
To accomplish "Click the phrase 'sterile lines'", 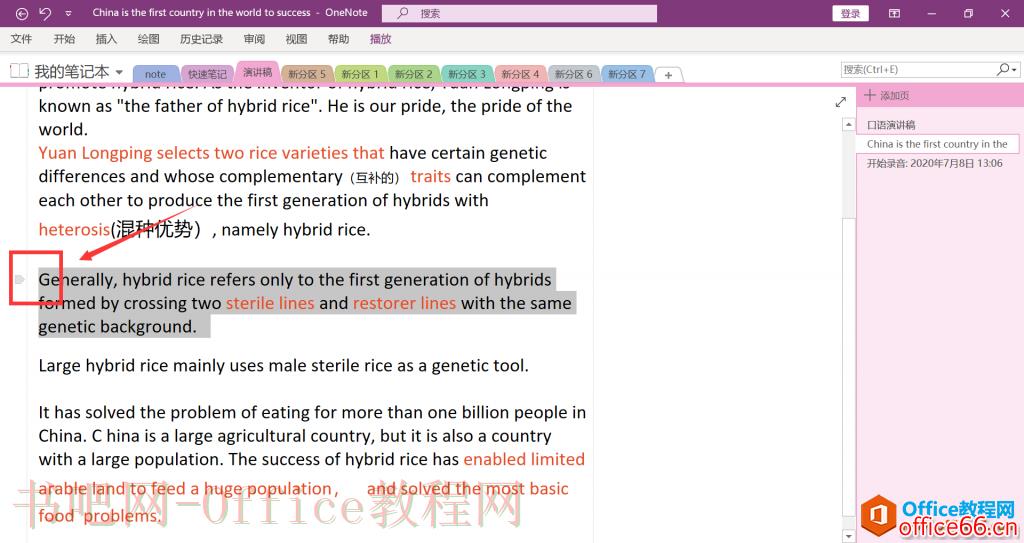I will 270,303.
